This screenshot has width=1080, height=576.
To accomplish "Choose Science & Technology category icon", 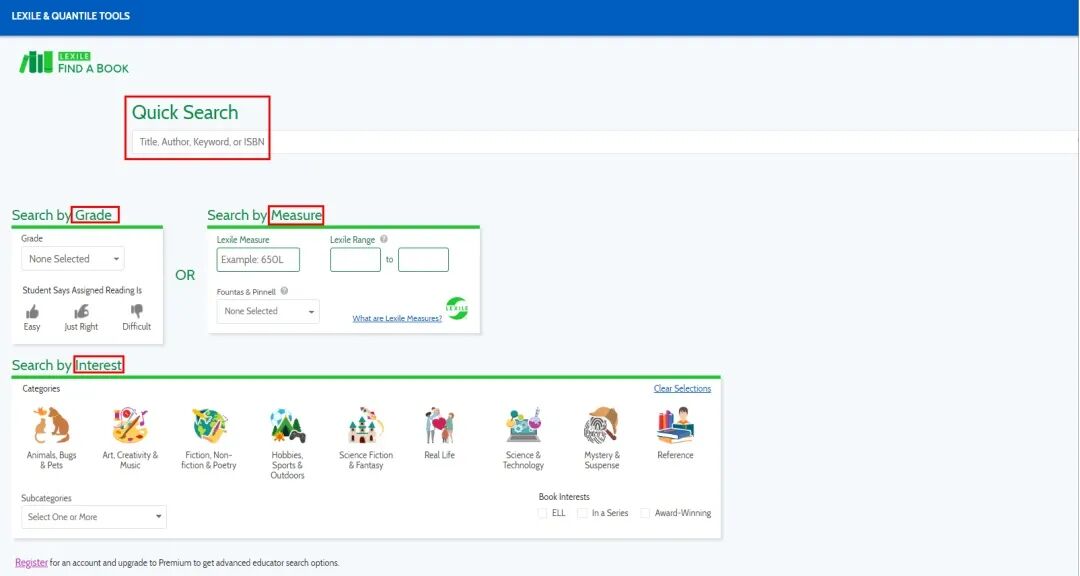I will pyautogui.click(x=523, y=425).
